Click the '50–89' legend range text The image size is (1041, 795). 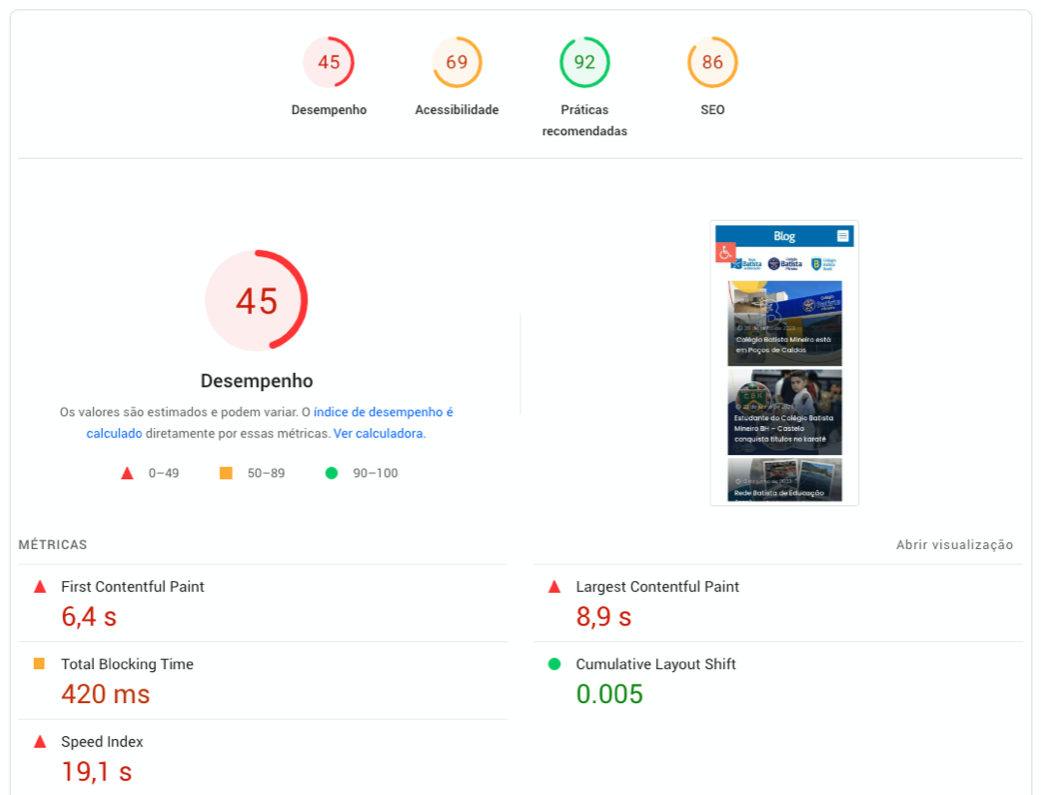click(266, 473)
